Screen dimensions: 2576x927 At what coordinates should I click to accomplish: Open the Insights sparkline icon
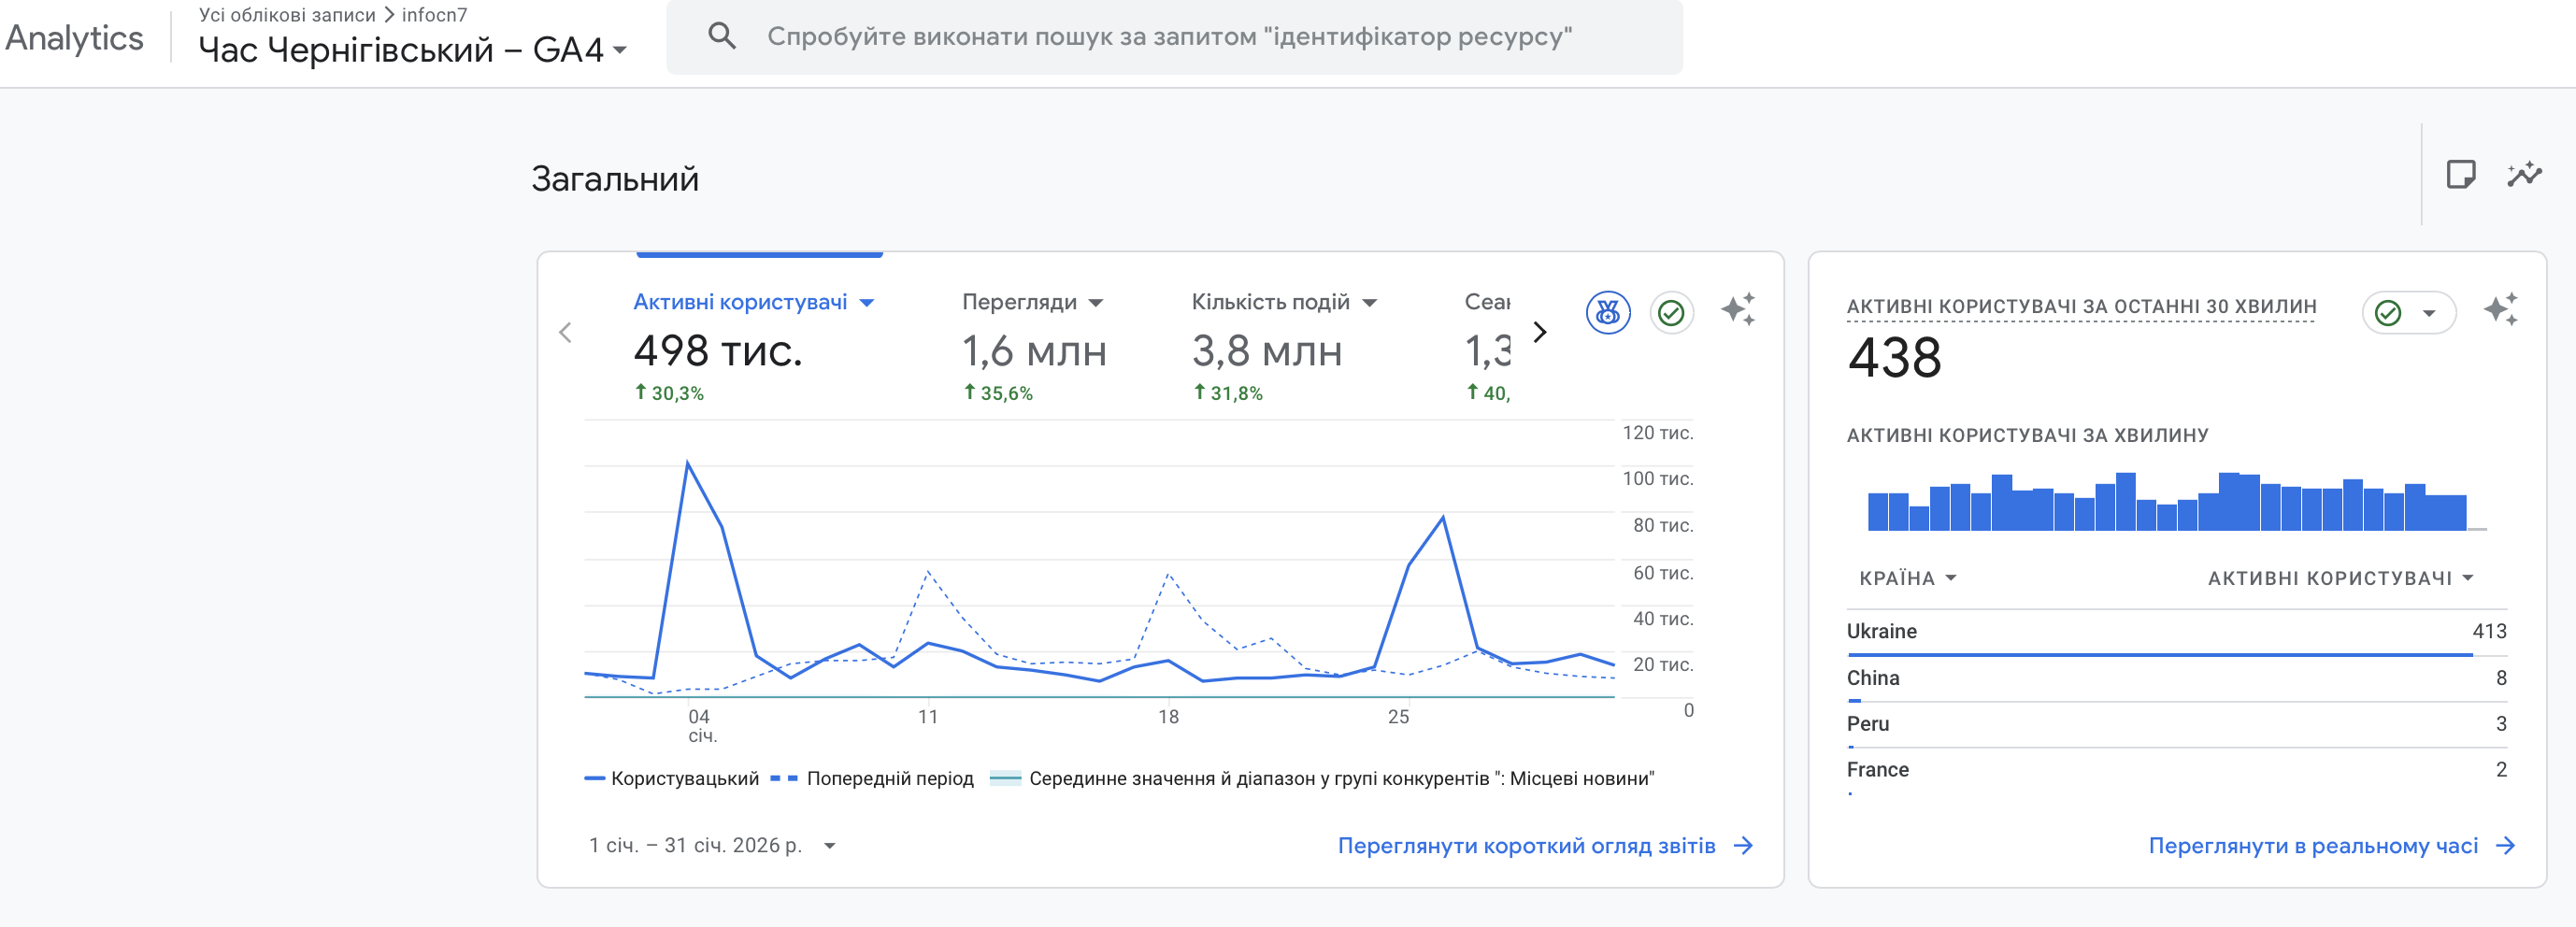[2523, 175]
